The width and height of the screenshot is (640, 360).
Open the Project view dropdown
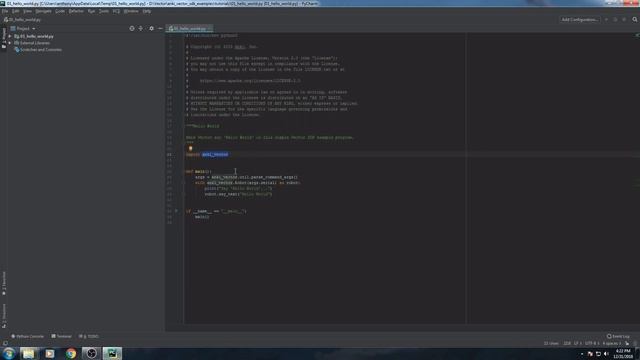(23, 29)
